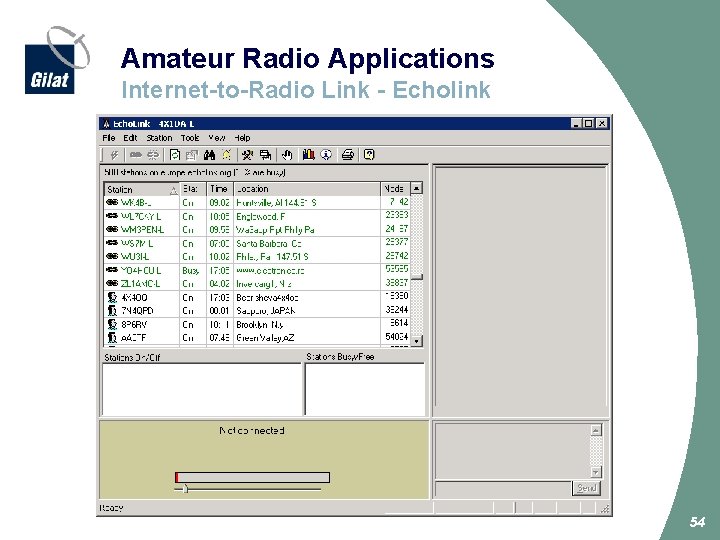Click chat pane scrollbar down arrow
The width and height of the screenshot is (720, 540).
click(x=596, y=472)
